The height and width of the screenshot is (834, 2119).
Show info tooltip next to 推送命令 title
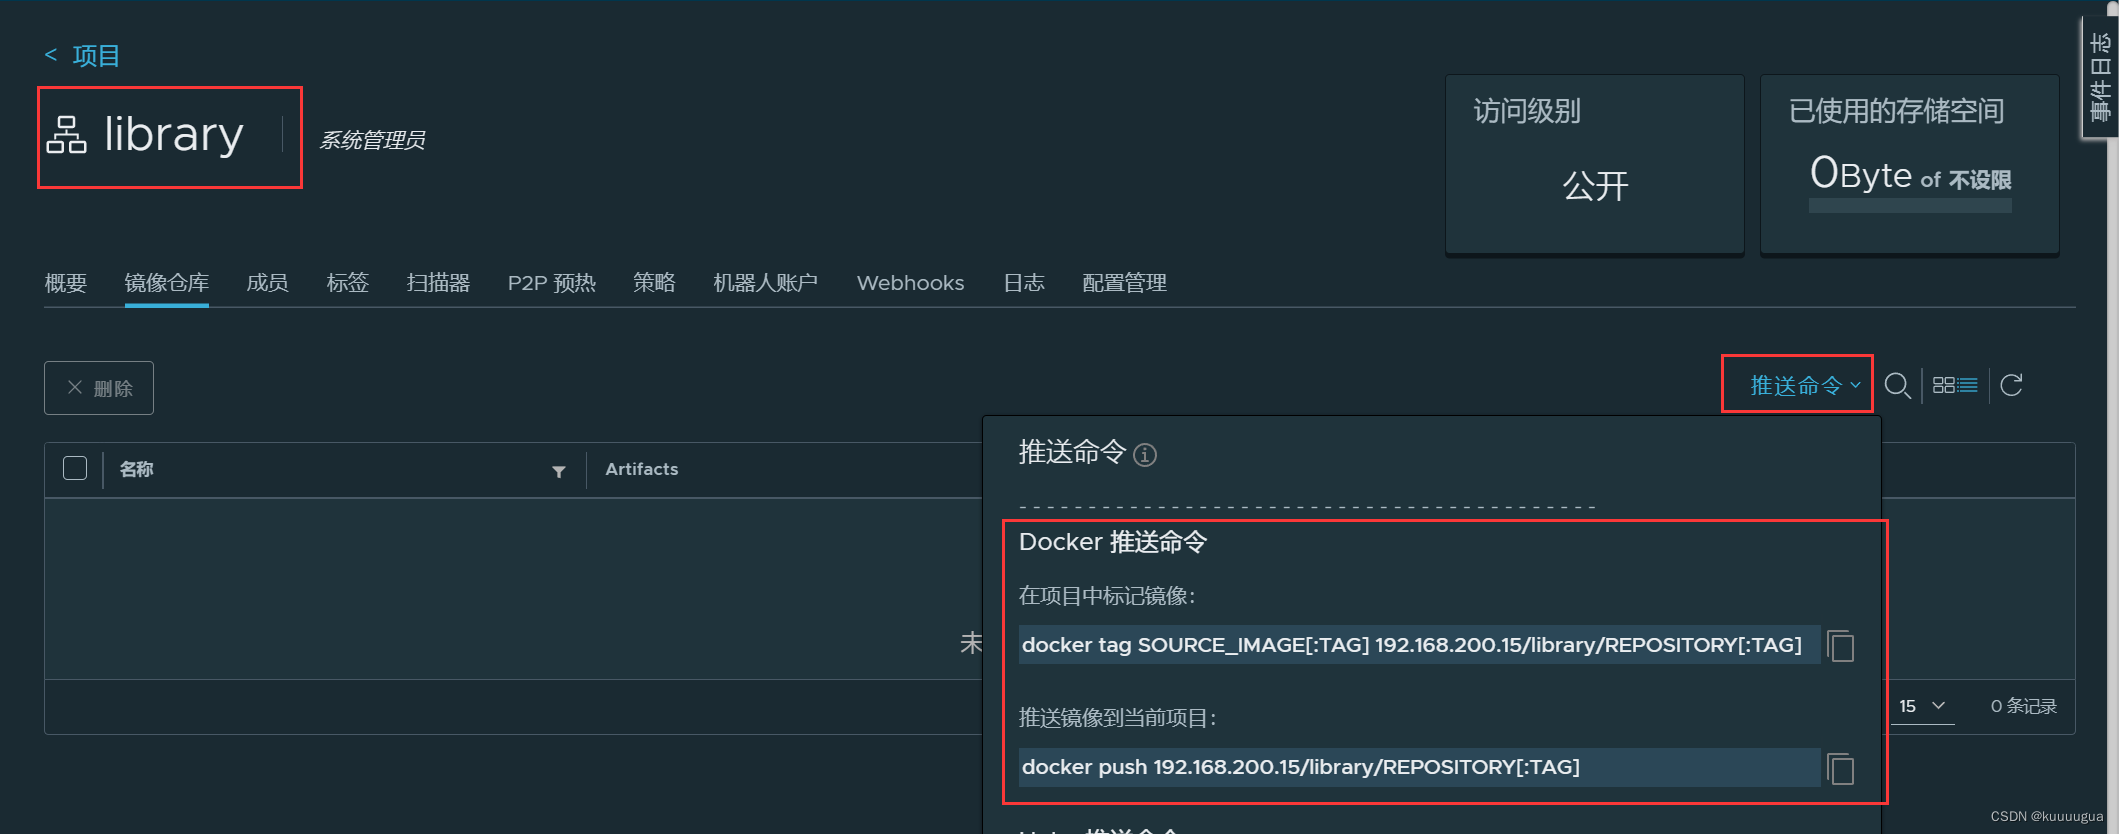1145,455
